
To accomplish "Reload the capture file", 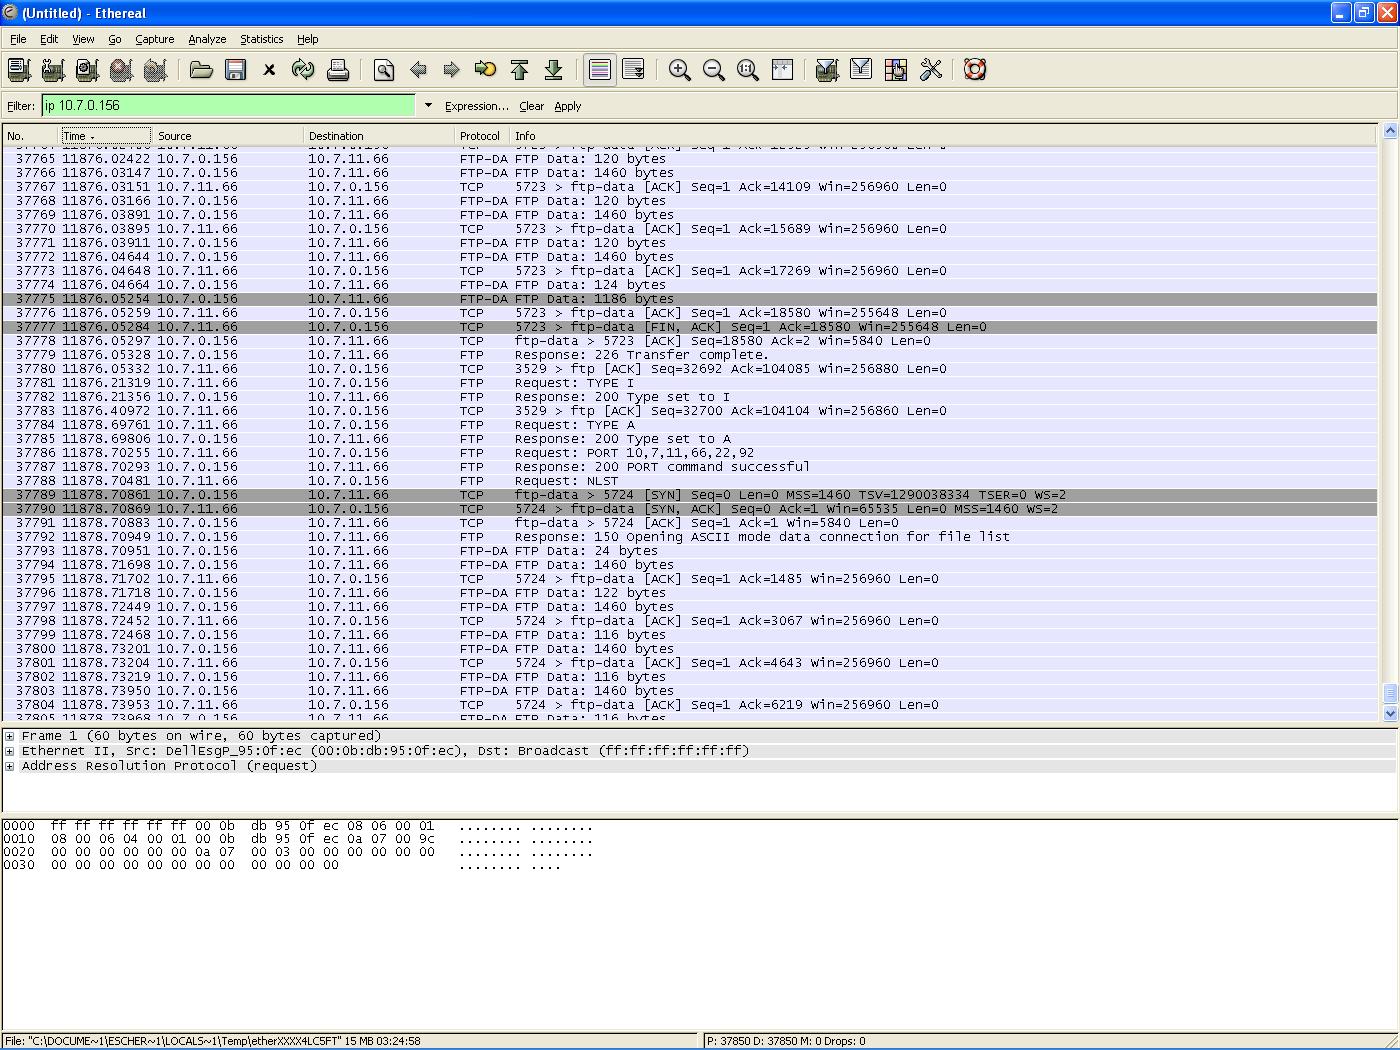I will pyautogui.click(x=302, y=70).
